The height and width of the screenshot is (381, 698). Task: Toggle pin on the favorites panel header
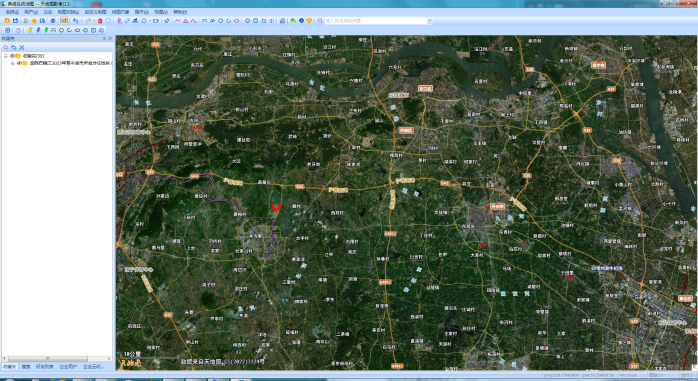click(104, 38)
